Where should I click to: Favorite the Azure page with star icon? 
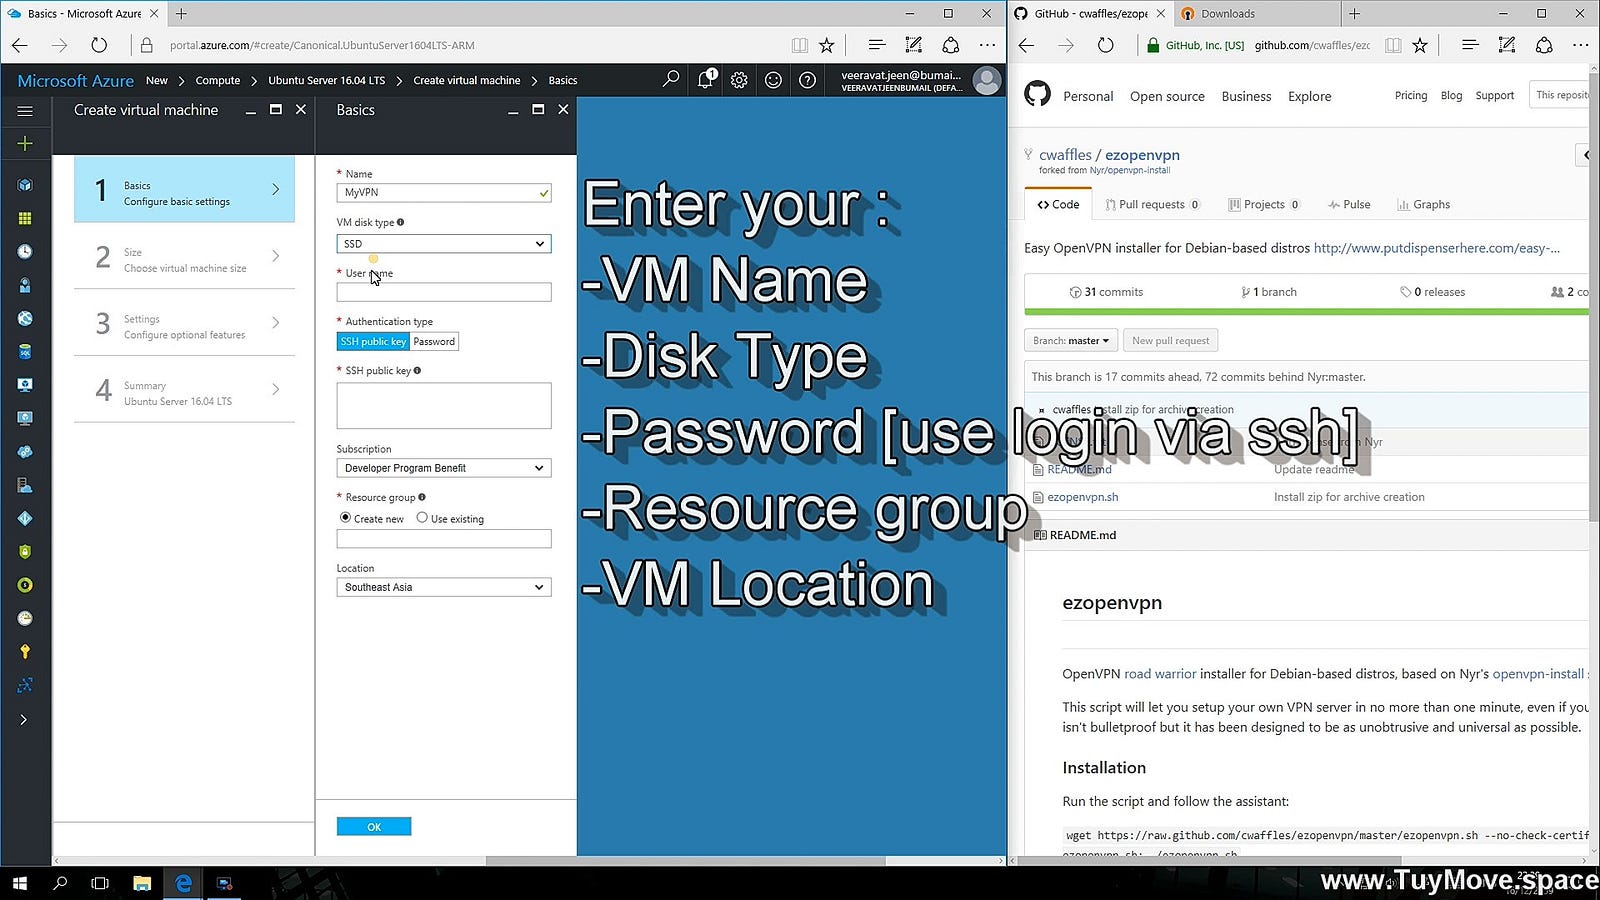pyautogui.click(x=826, y=45)
